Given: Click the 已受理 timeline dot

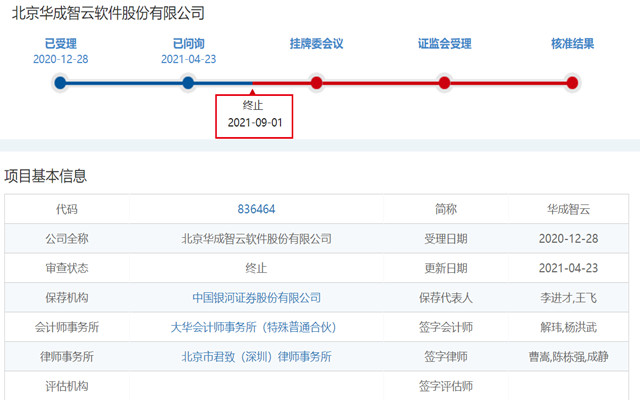Looking at the screenshot, I should (x=60, y=83).
